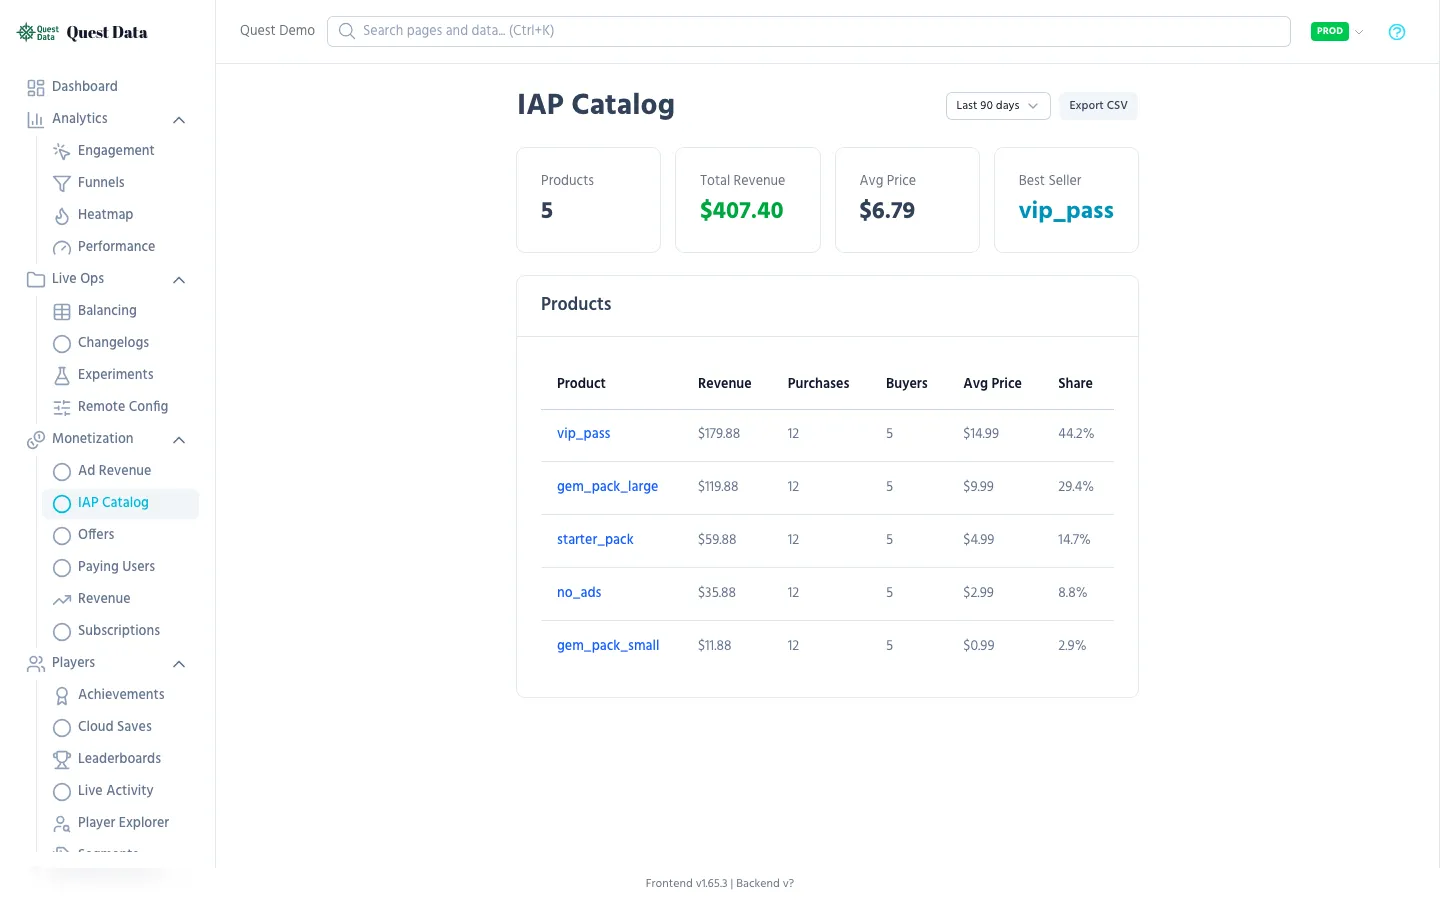The width and height of the screenshot is (1440, 900).
Task: Click the Ad Revenue circle icon
Action: (62, 471)
